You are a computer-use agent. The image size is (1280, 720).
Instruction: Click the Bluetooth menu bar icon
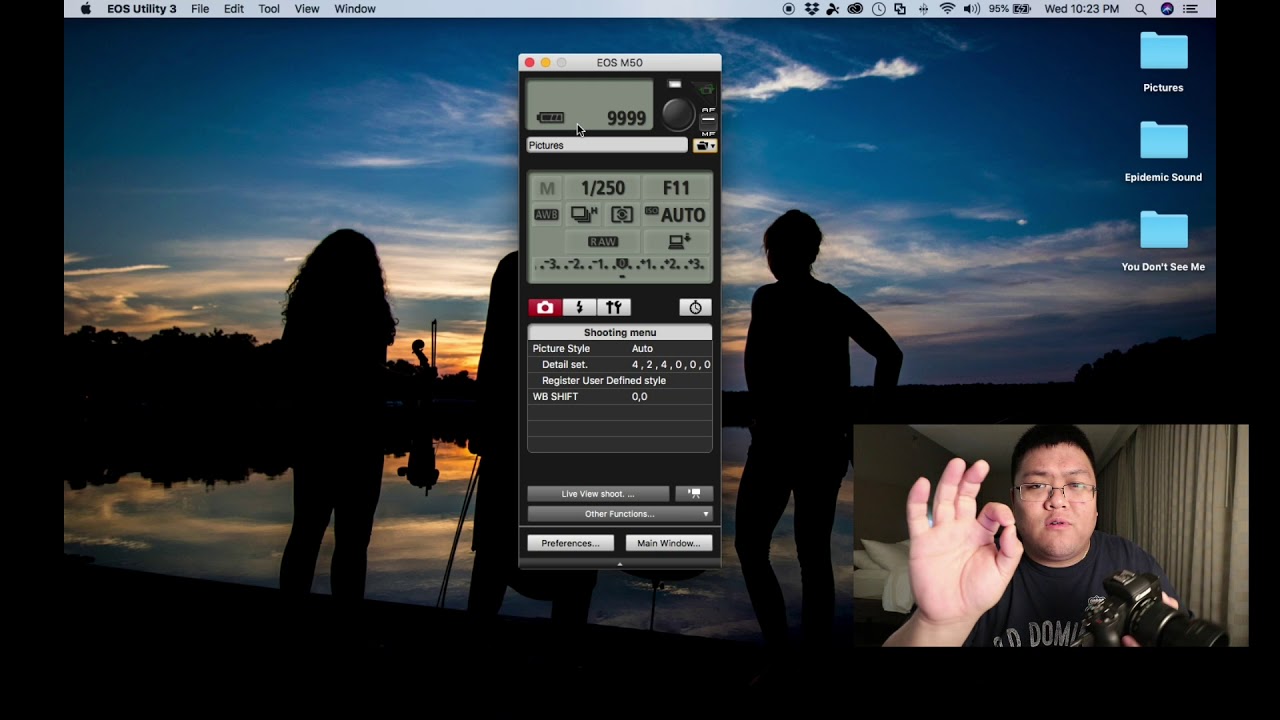[923, 9]
